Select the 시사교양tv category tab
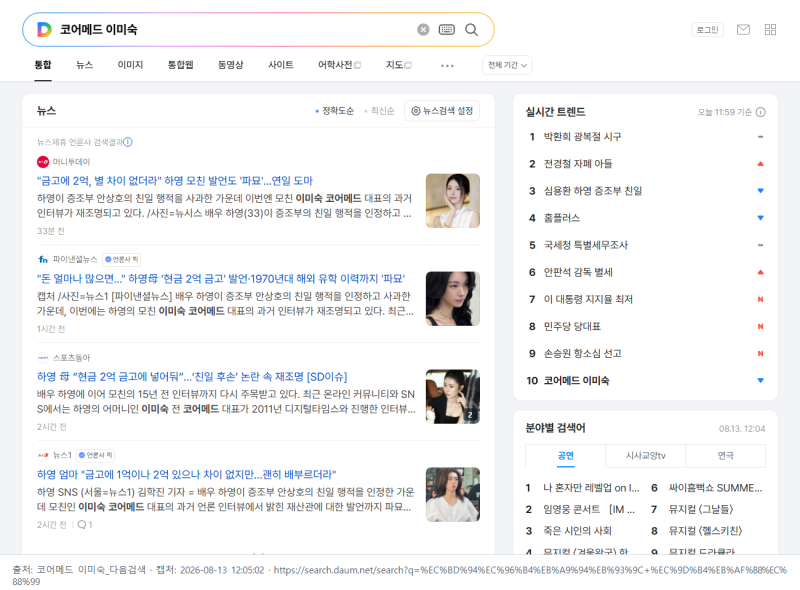Screen dimensions: 800x590 click(645, 456)
